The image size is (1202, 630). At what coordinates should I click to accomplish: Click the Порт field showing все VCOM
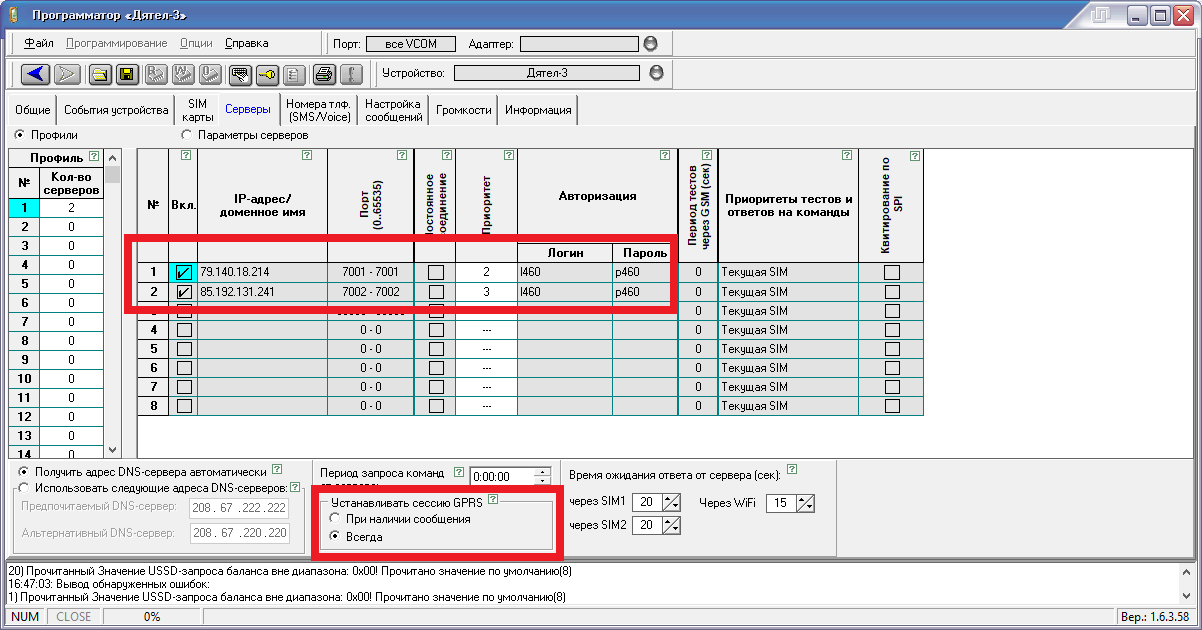[x=409, y=44]
